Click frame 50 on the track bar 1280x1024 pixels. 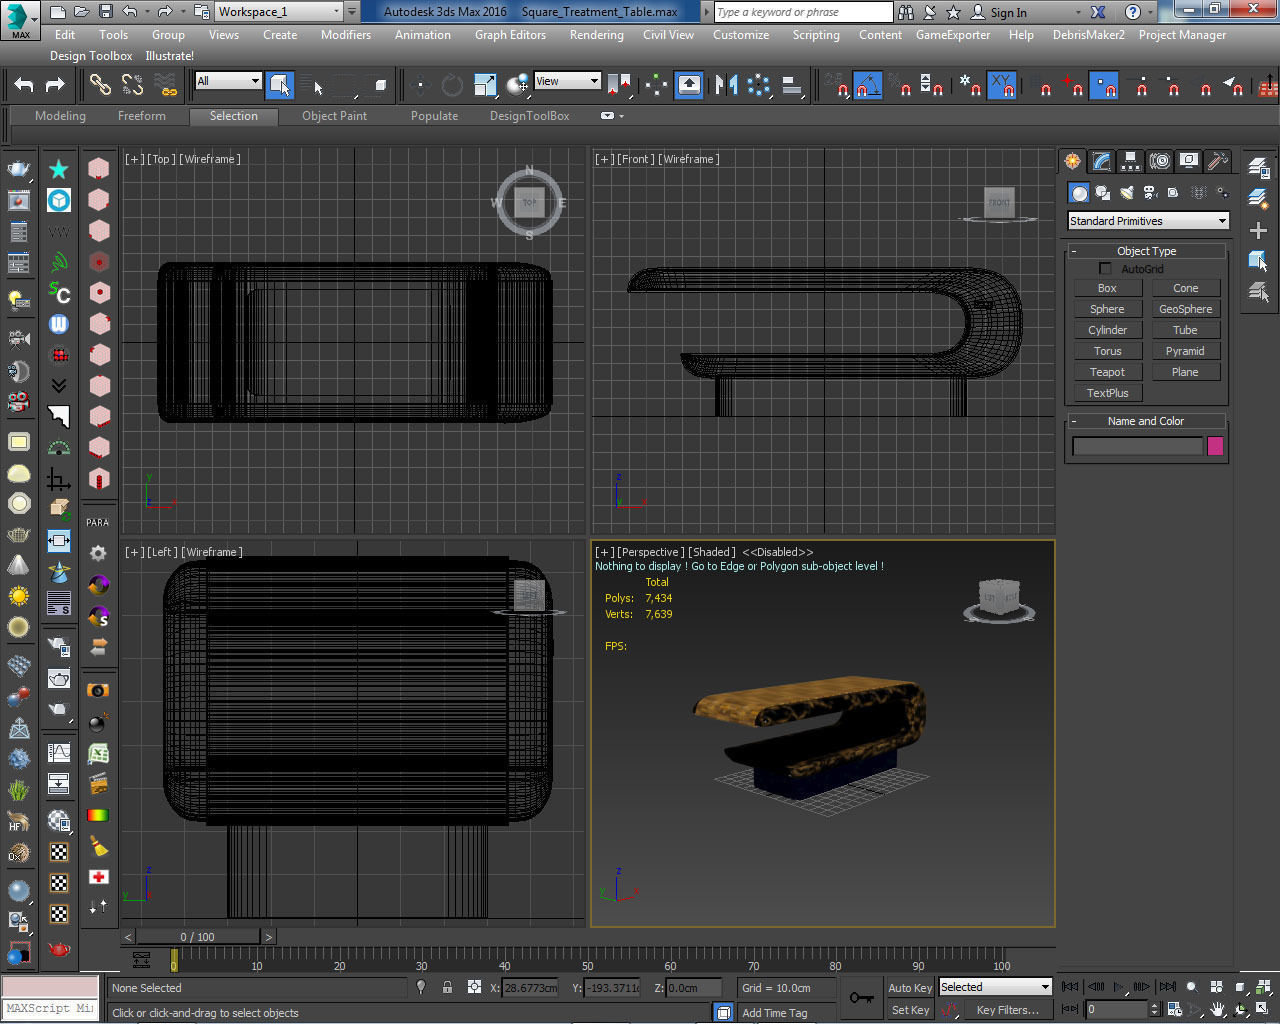point(587,960)
